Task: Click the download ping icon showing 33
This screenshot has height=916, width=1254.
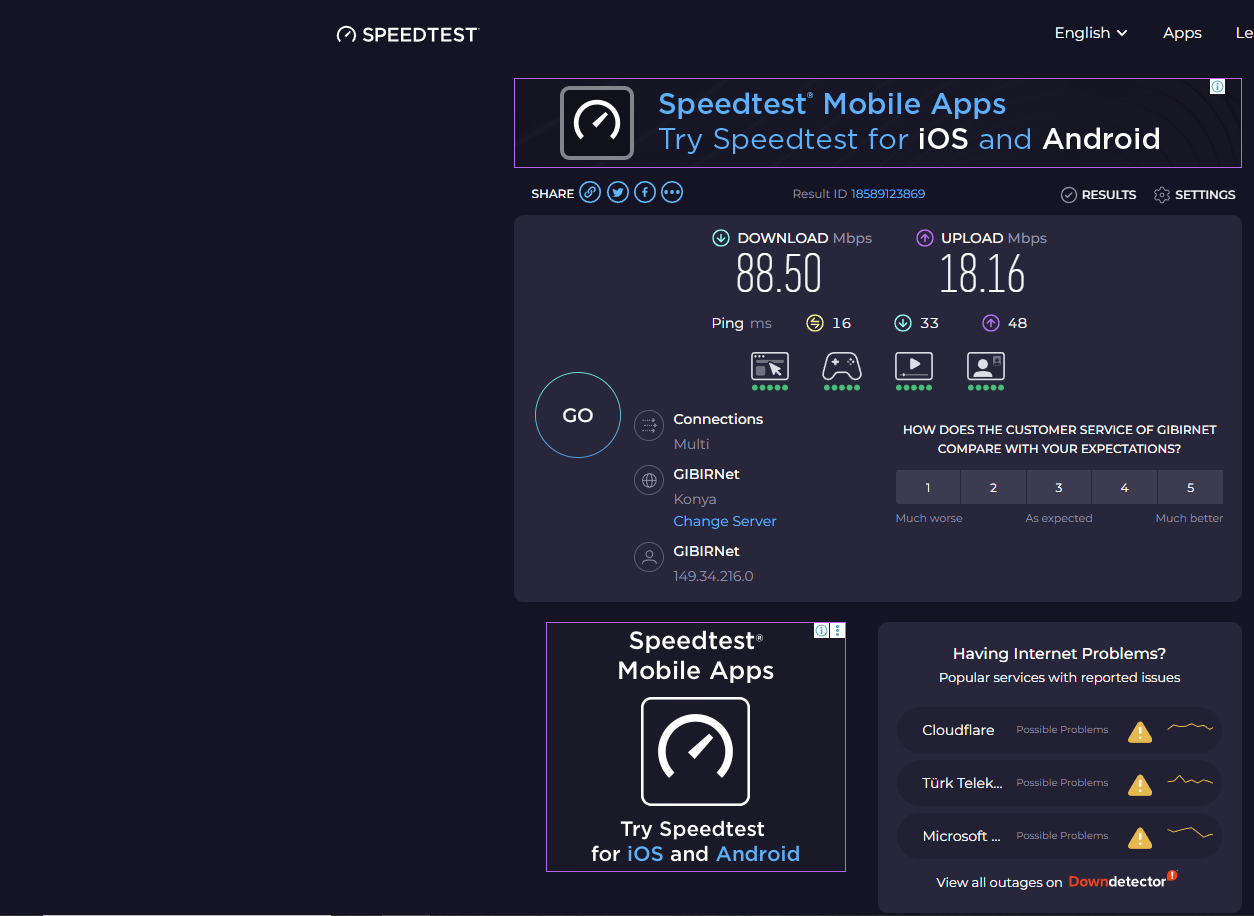Action: coord(903,323)
